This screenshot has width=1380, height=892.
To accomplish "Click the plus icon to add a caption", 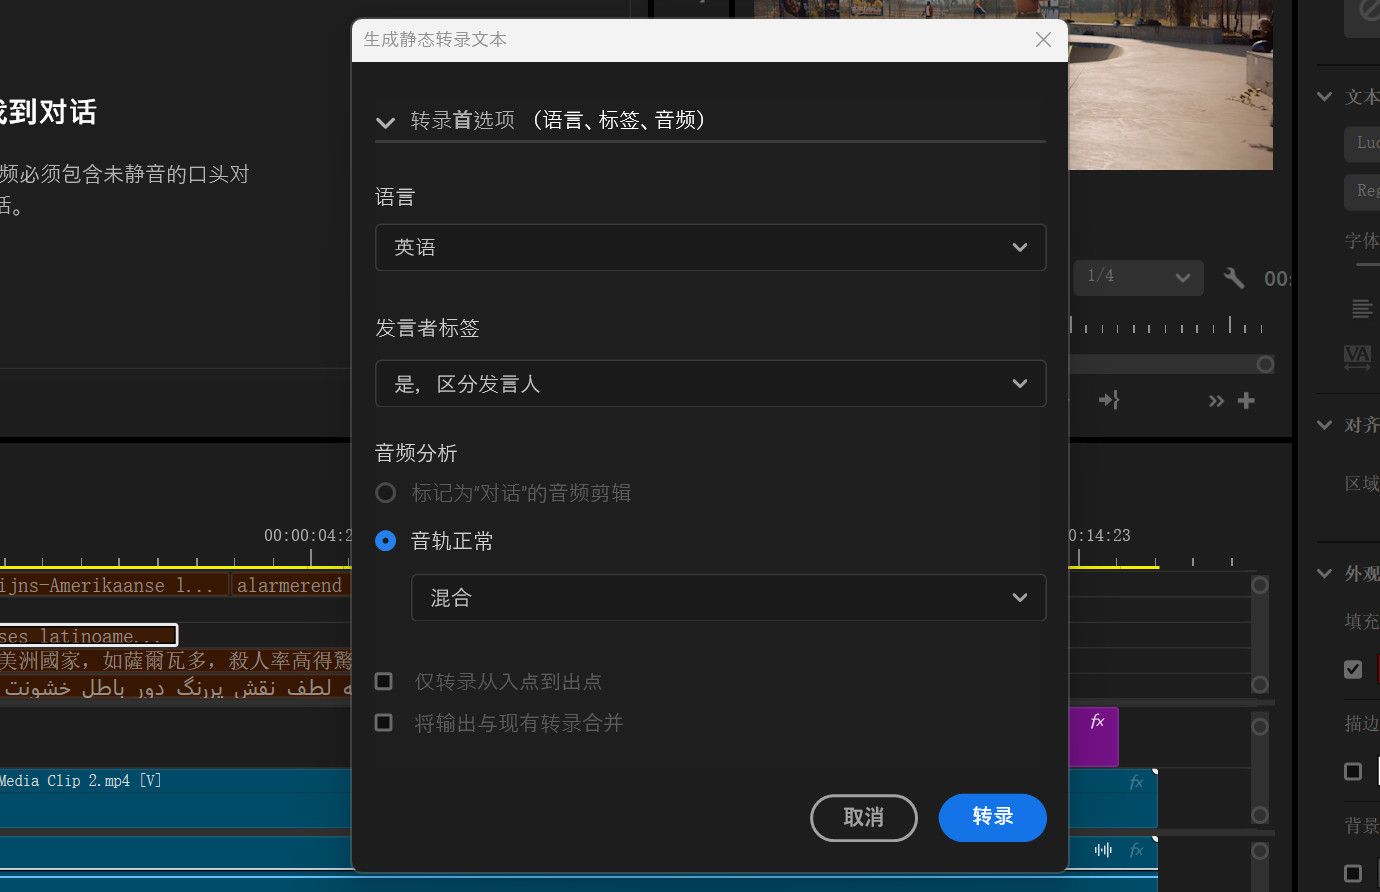I will pos(1246,400).
